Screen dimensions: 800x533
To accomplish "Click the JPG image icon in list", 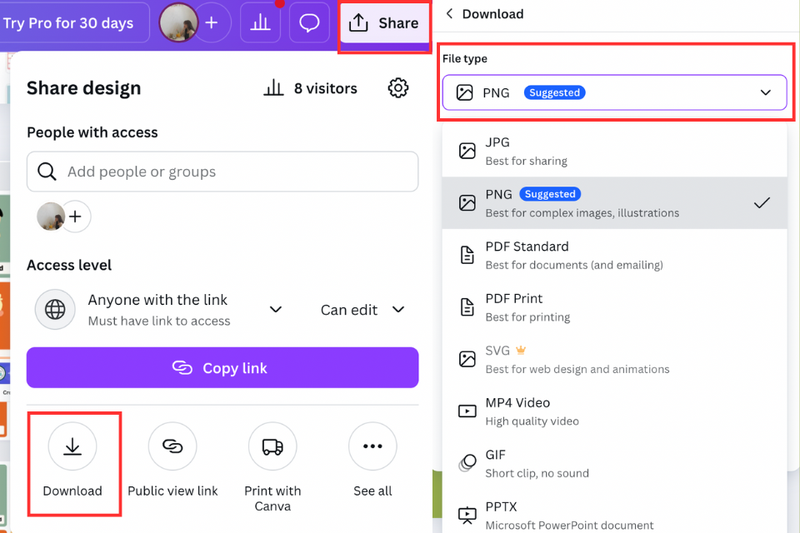I will coord(467,151).
